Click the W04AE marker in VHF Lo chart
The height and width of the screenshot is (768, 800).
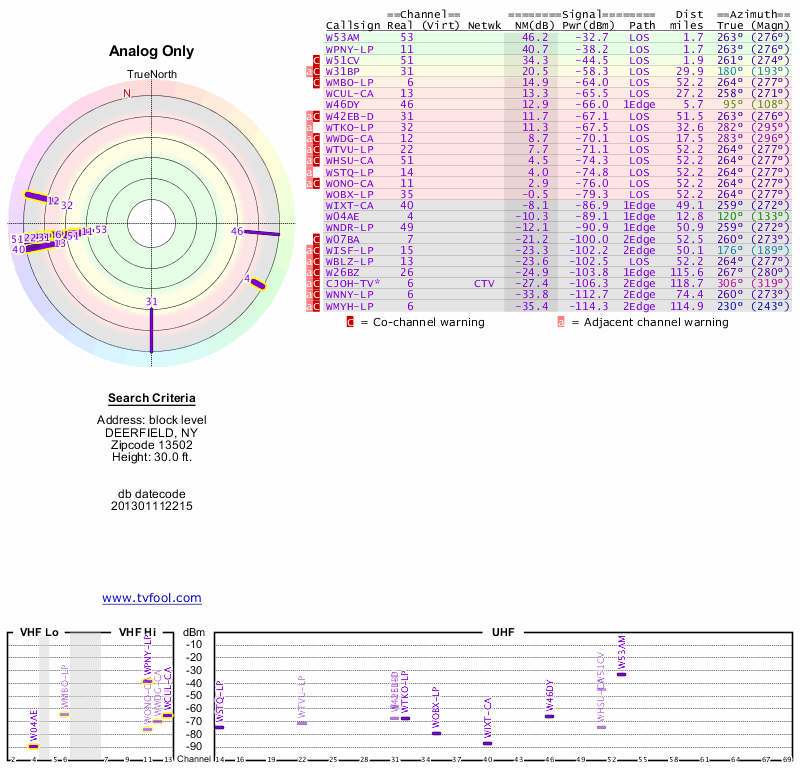coord(34,746)
